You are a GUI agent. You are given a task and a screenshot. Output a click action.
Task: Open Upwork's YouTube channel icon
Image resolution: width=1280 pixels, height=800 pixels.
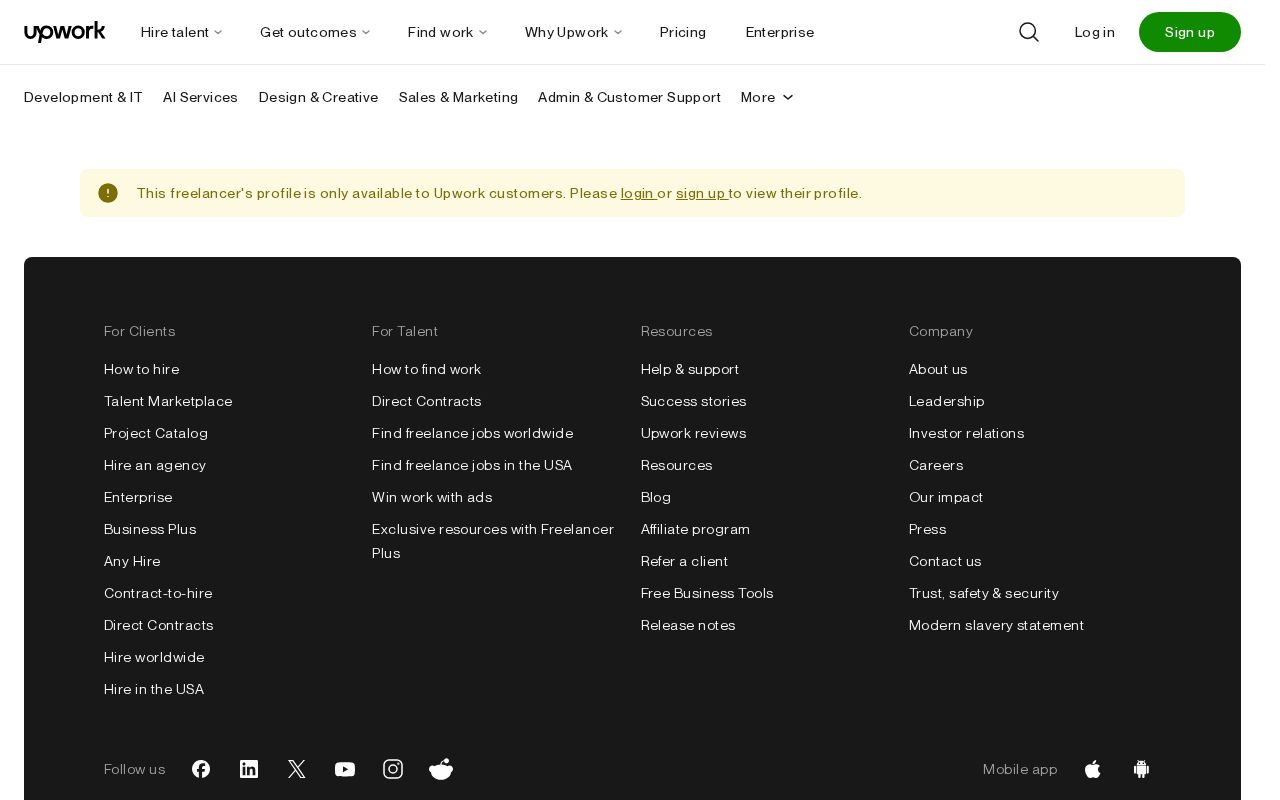(x=345, y=769)
